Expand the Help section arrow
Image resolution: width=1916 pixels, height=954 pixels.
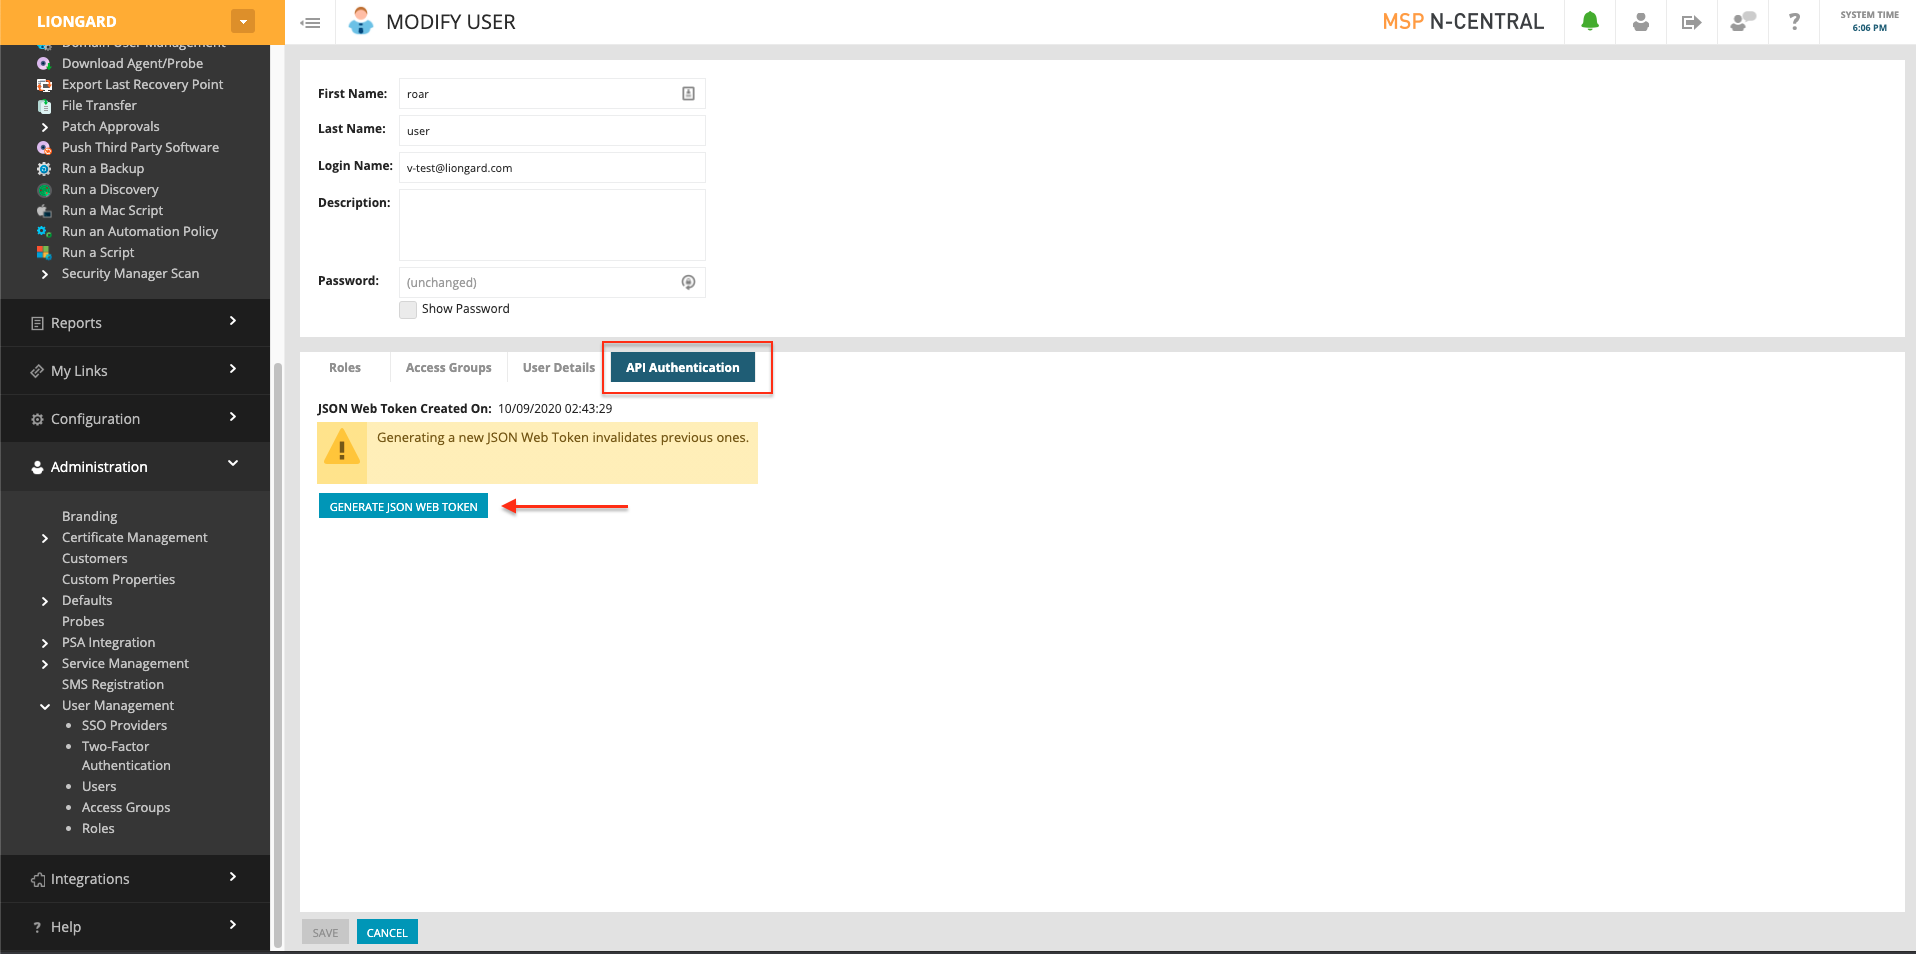(x=233, y=925)
